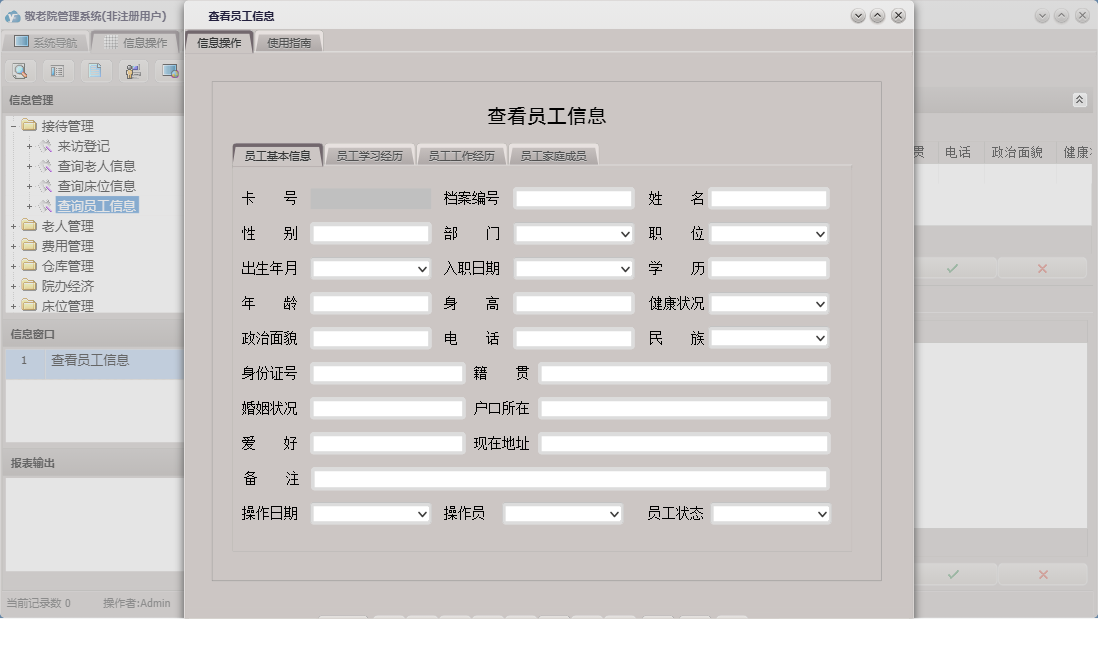Select the search/query toolbar icon
Image resolution: width=1098 pixels, height=655 pixels.
pos(19,71)
